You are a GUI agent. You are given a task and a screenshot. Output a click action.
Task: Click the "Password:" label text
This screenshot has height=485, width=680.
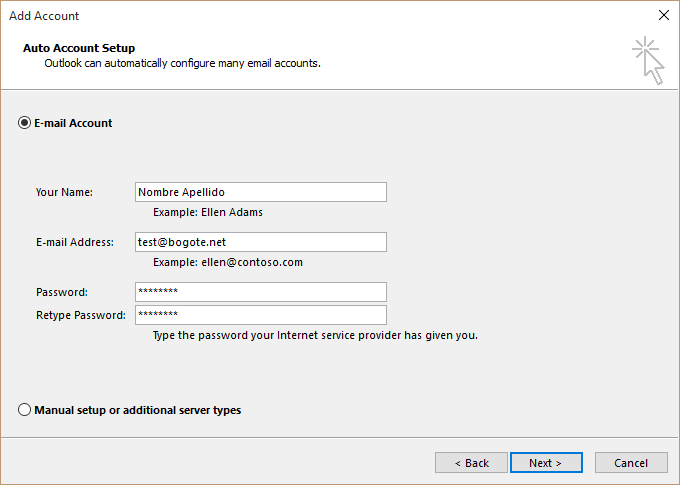62,292
